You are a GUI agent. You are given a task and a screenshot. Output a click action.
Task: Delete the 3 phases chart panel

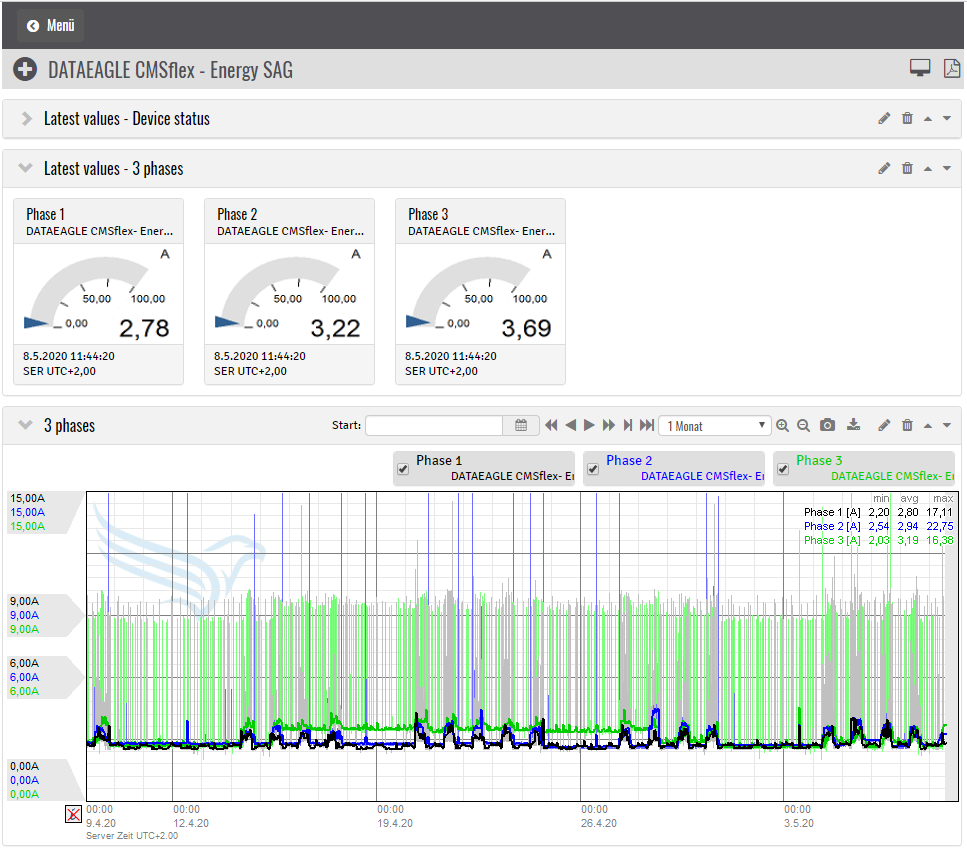click(x=907, y=425)
